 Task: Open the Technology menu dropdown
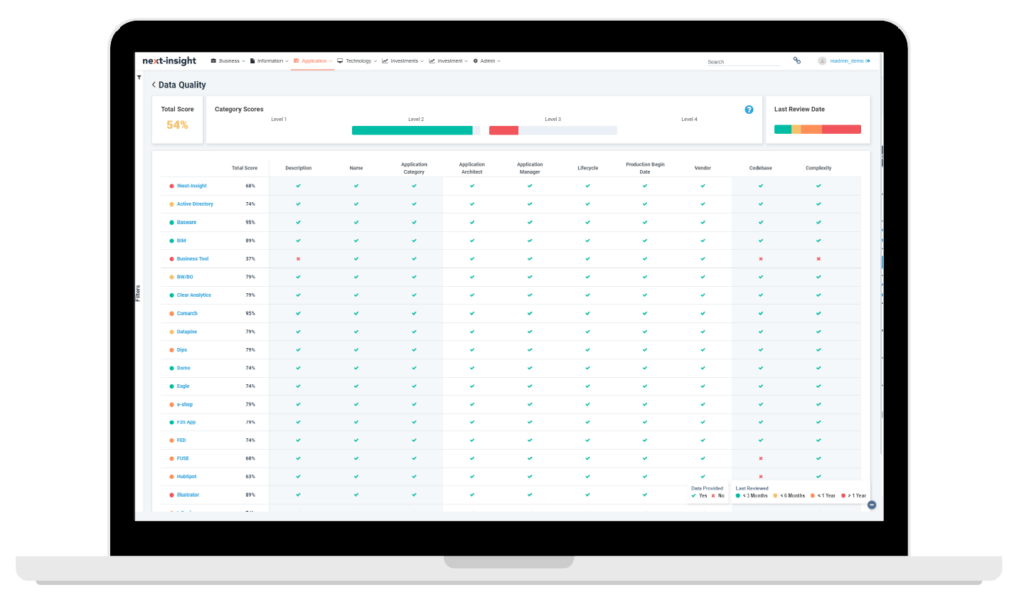click(357, 61)
